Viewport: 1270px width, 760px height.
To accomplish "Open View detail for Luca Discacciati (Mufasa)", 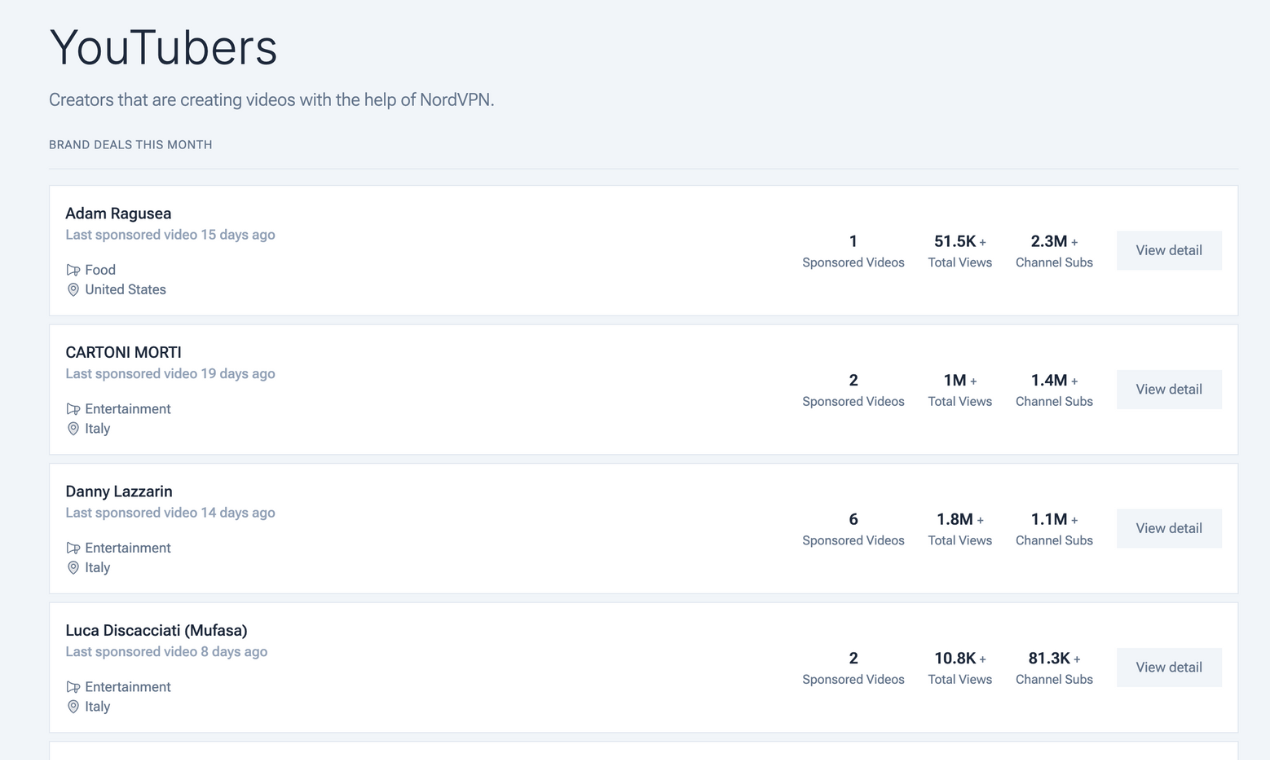I will pyautogui.click(x=1169, y=667).
